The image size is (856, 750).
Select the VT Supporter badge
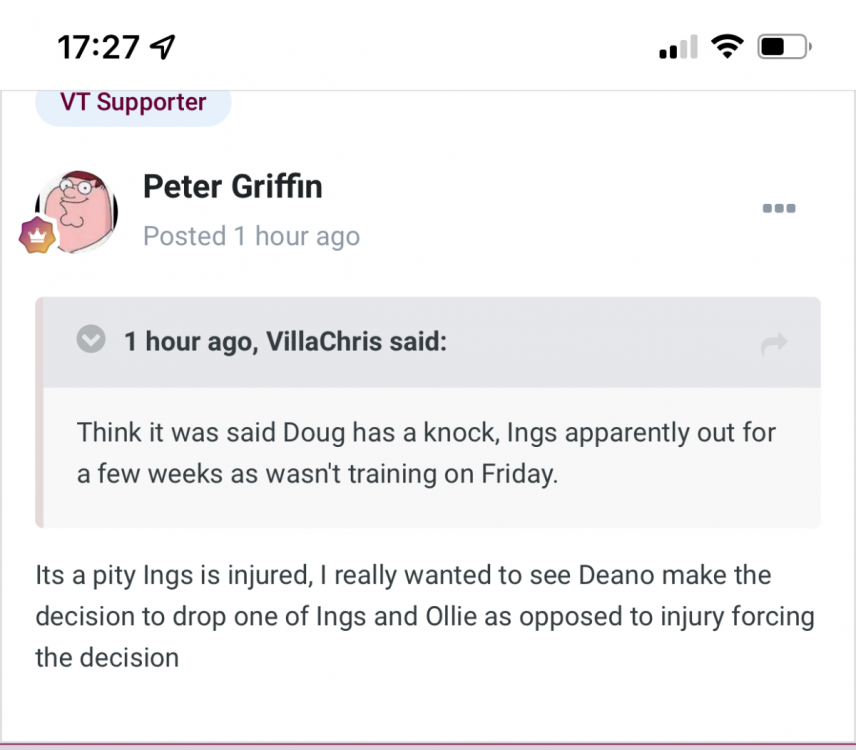click(133, 102)
